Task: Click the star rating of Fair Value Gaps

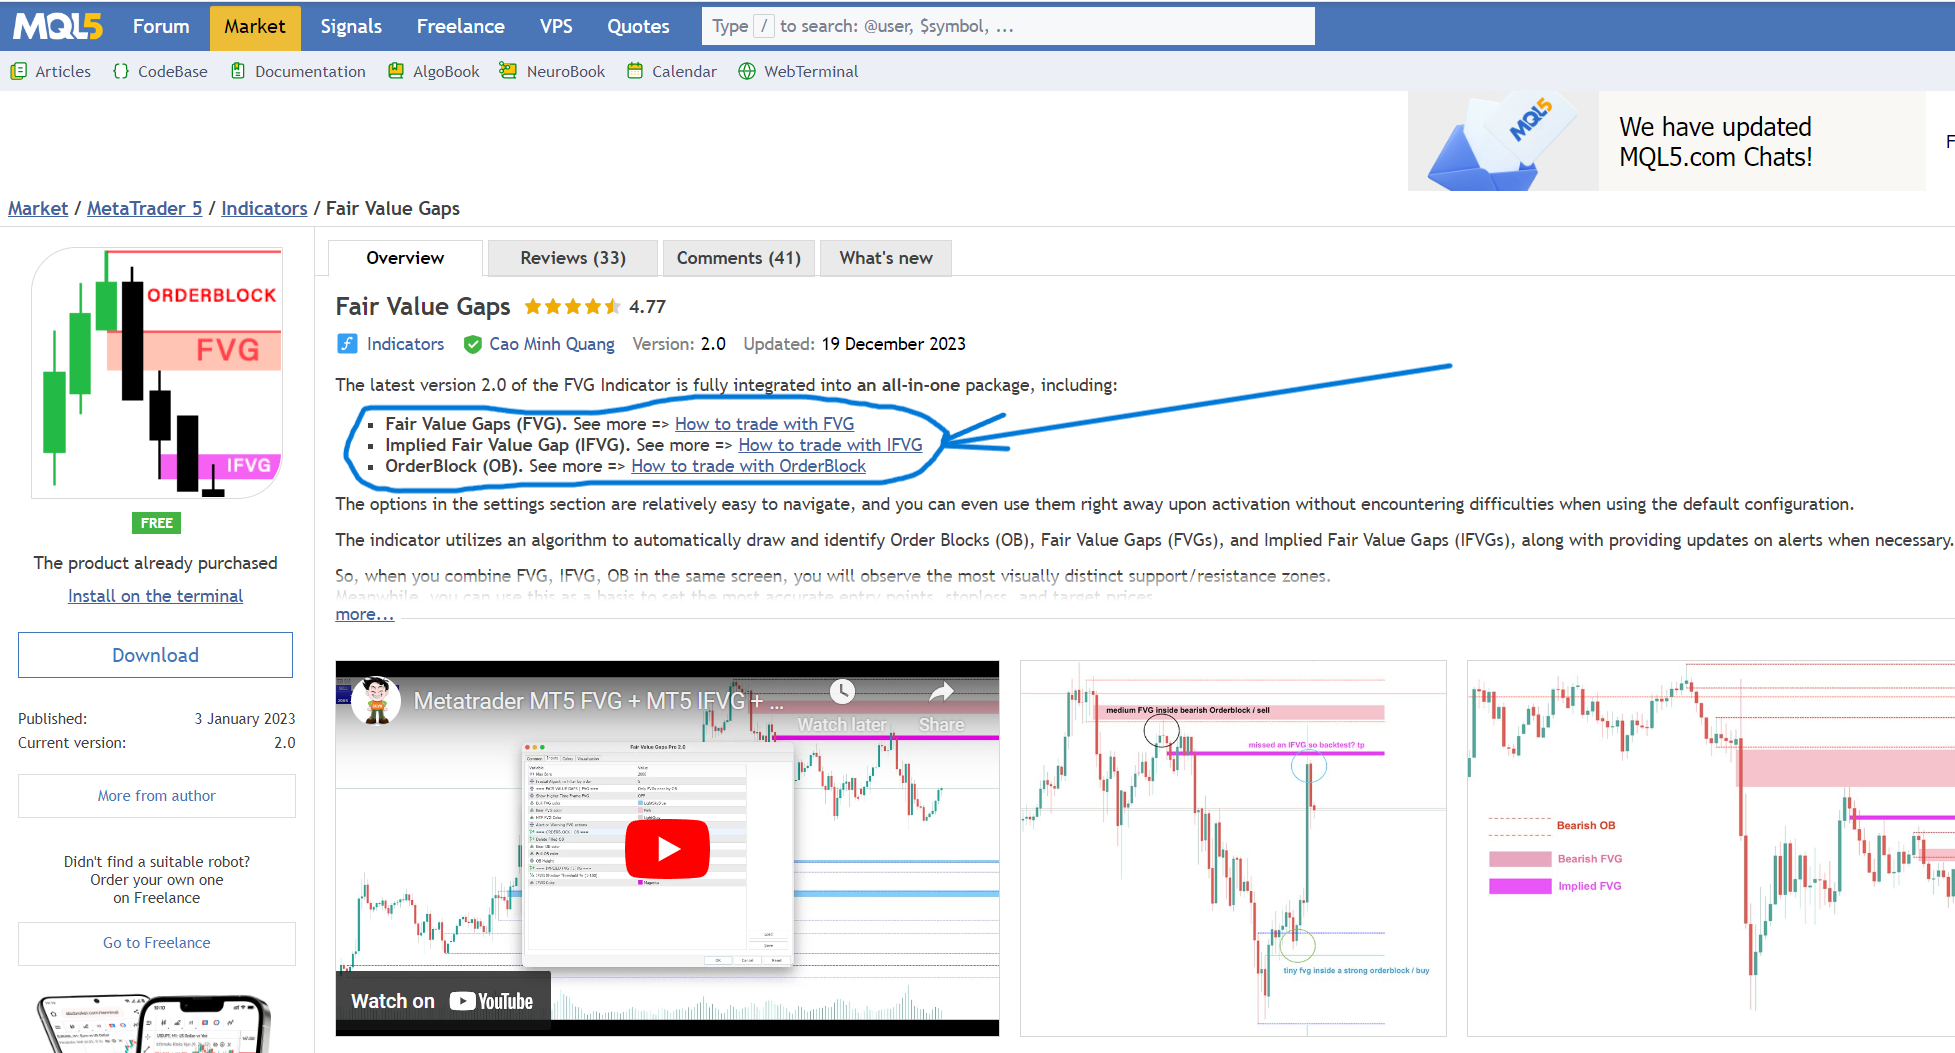Action: pyautogui.click(x=573, y=307)
